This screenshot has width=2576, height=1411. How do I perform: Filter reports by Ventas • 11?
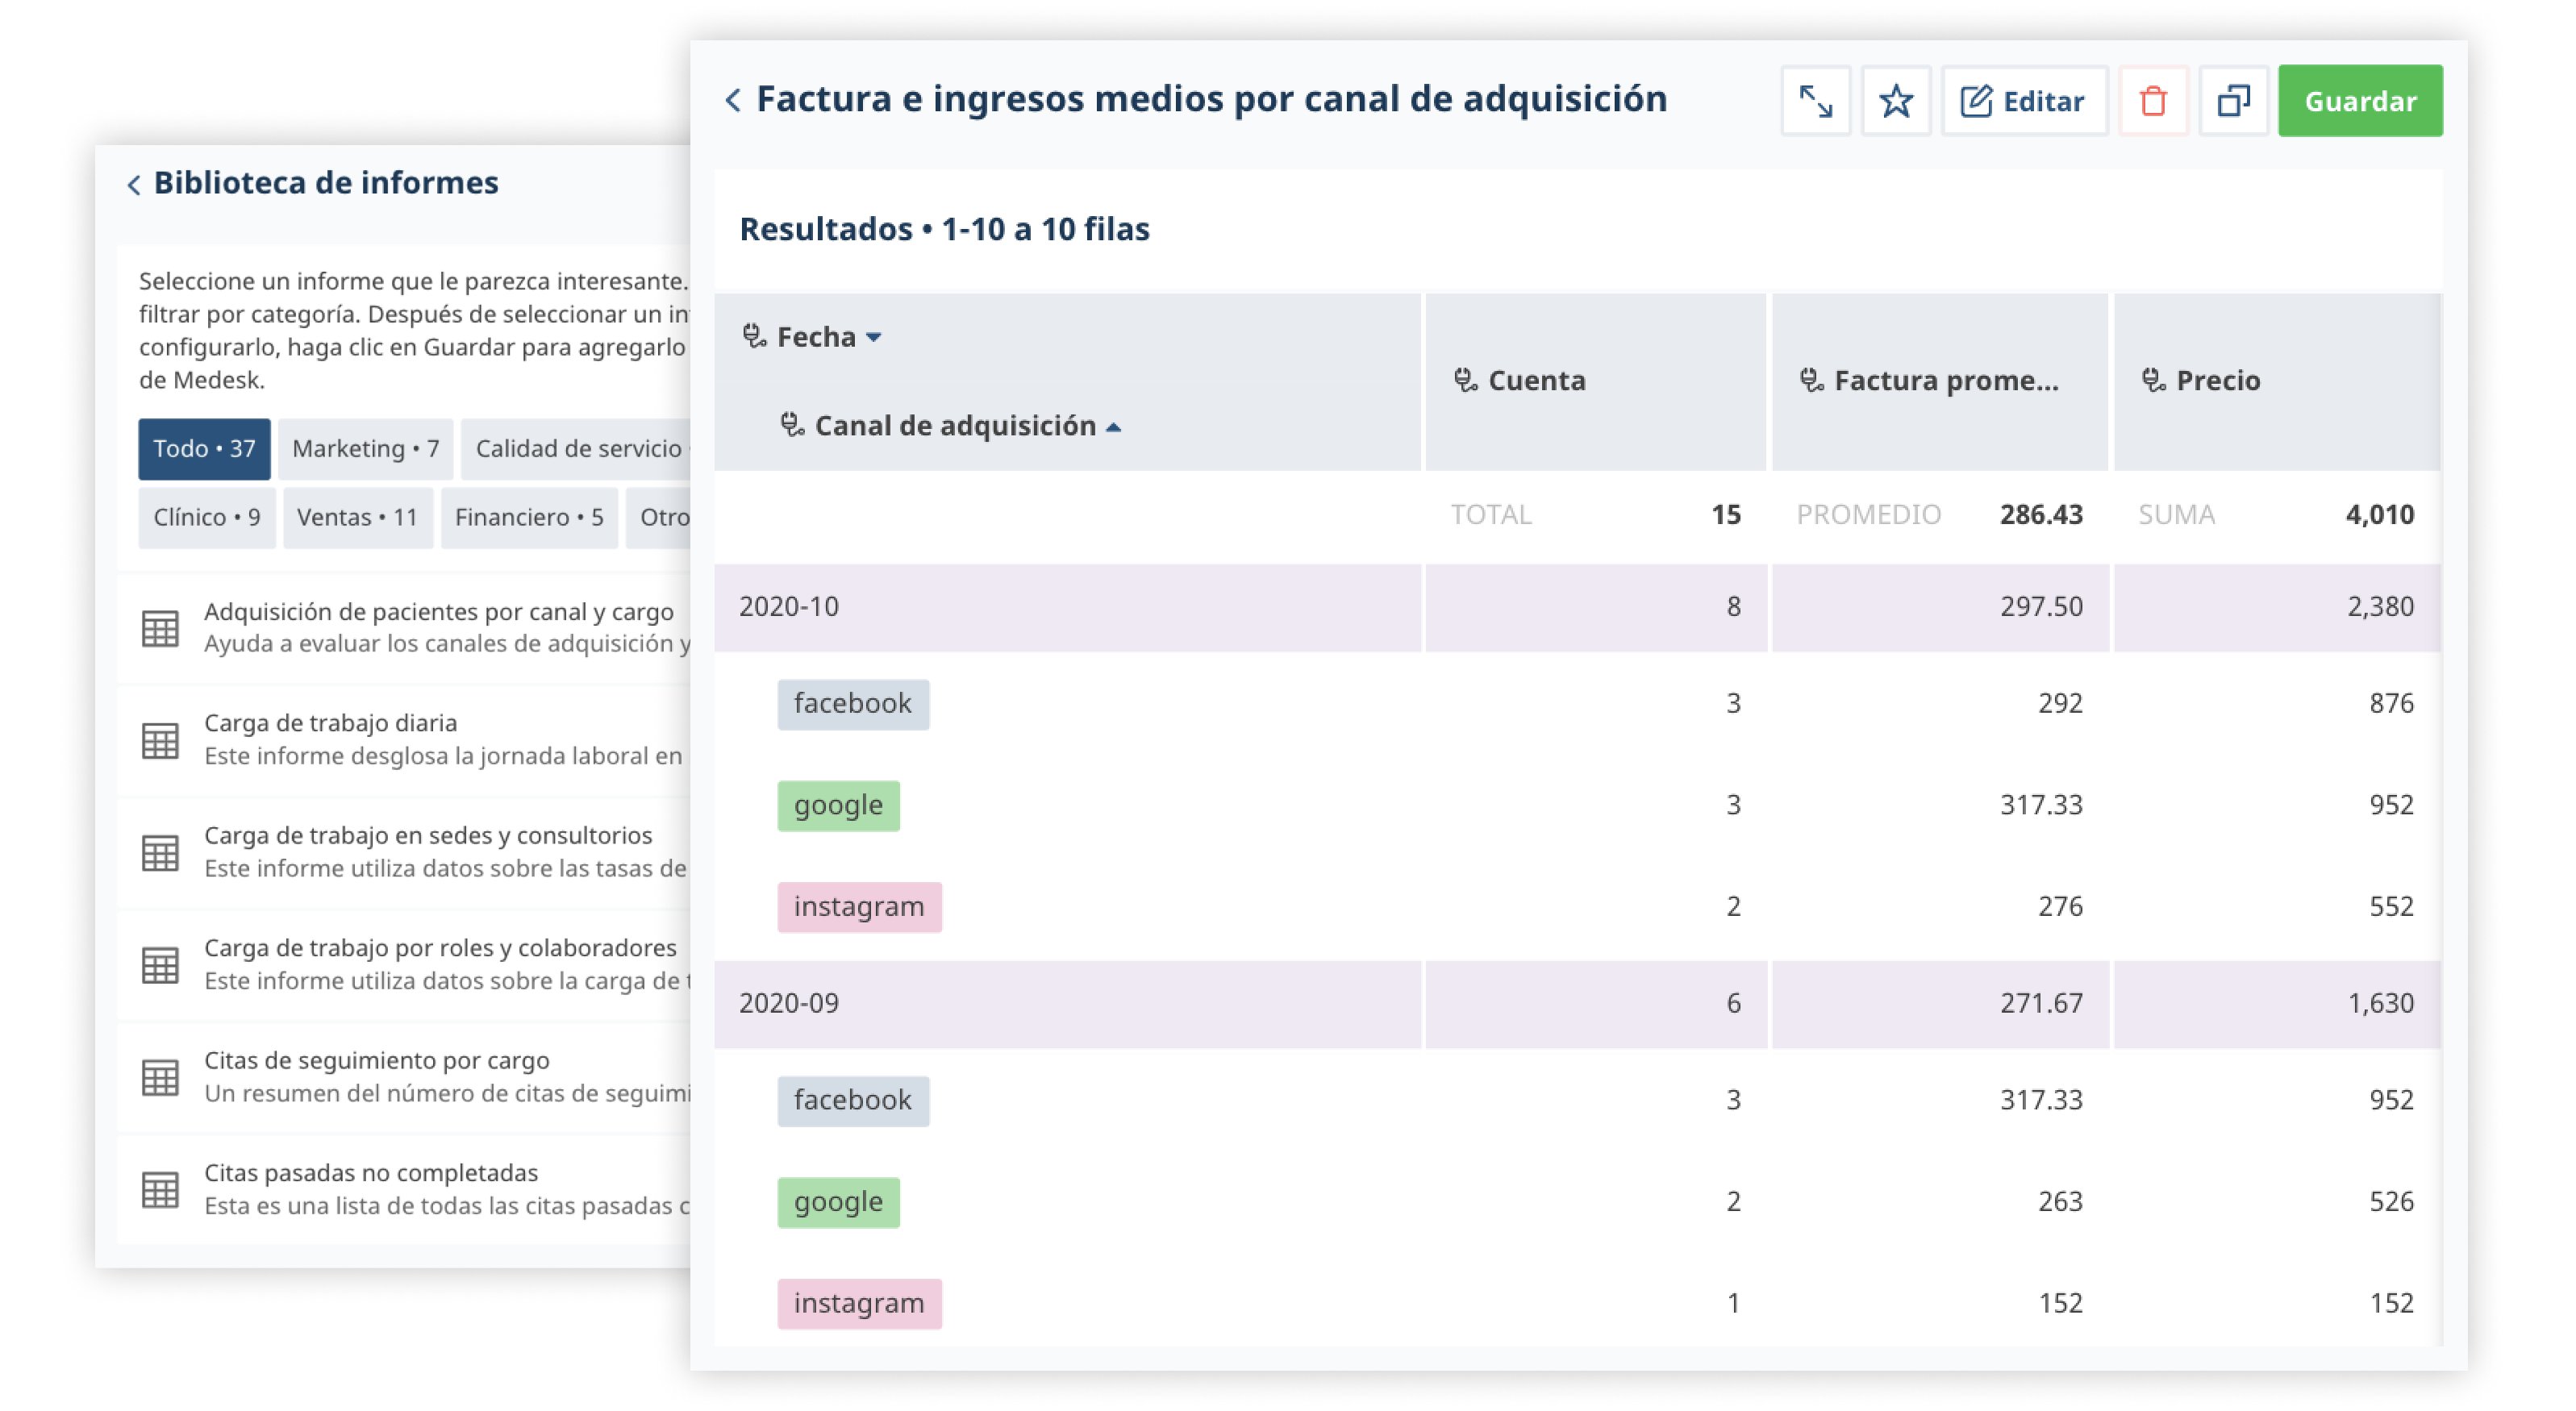point(357,518)
